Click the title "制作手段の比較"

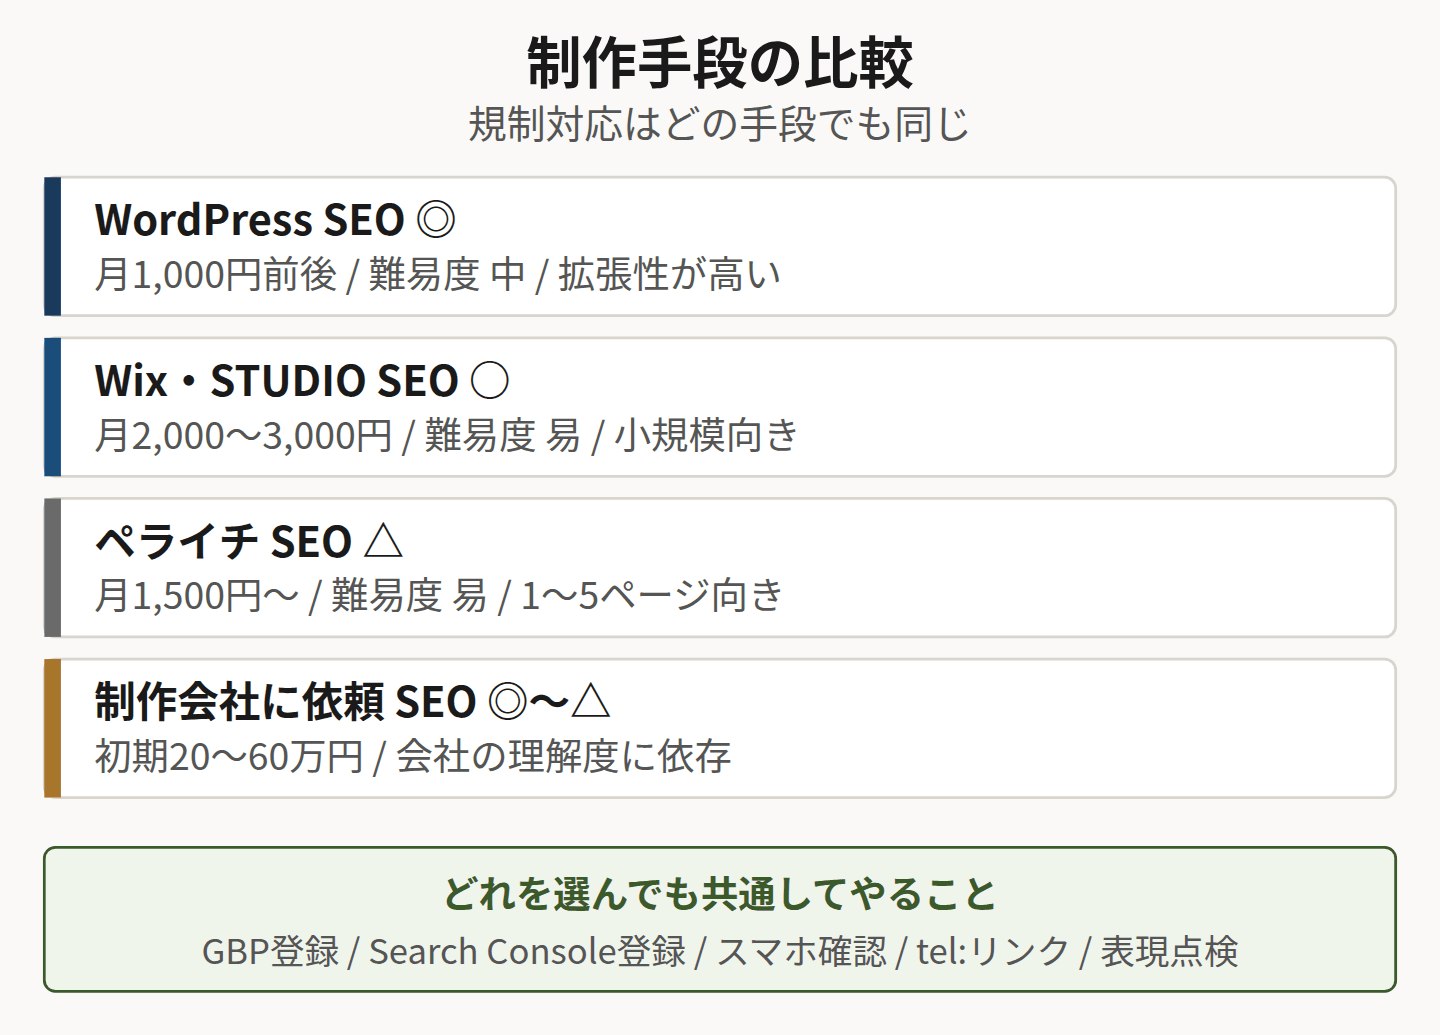(720, 62)
